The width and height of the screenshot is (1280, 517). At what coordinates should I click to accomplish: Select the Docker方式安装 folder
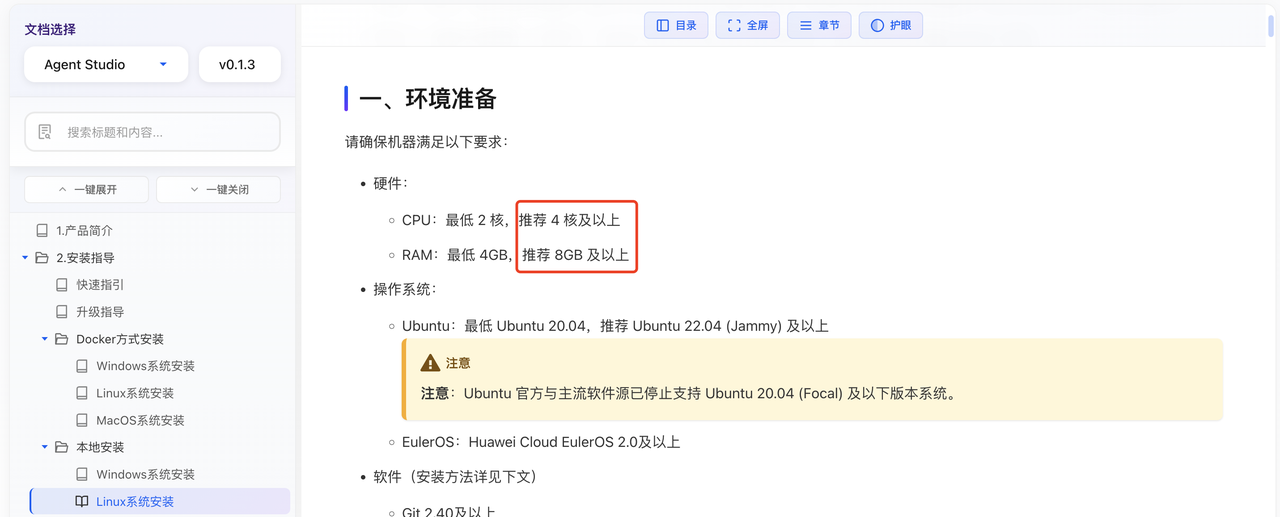[x=120, y=339]
